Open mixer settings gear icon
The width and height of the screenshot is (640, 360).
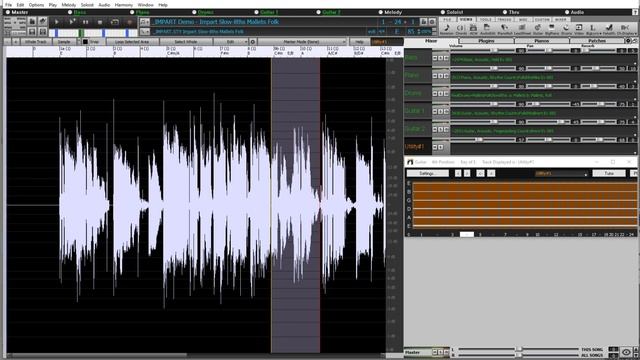click(628, 41)
